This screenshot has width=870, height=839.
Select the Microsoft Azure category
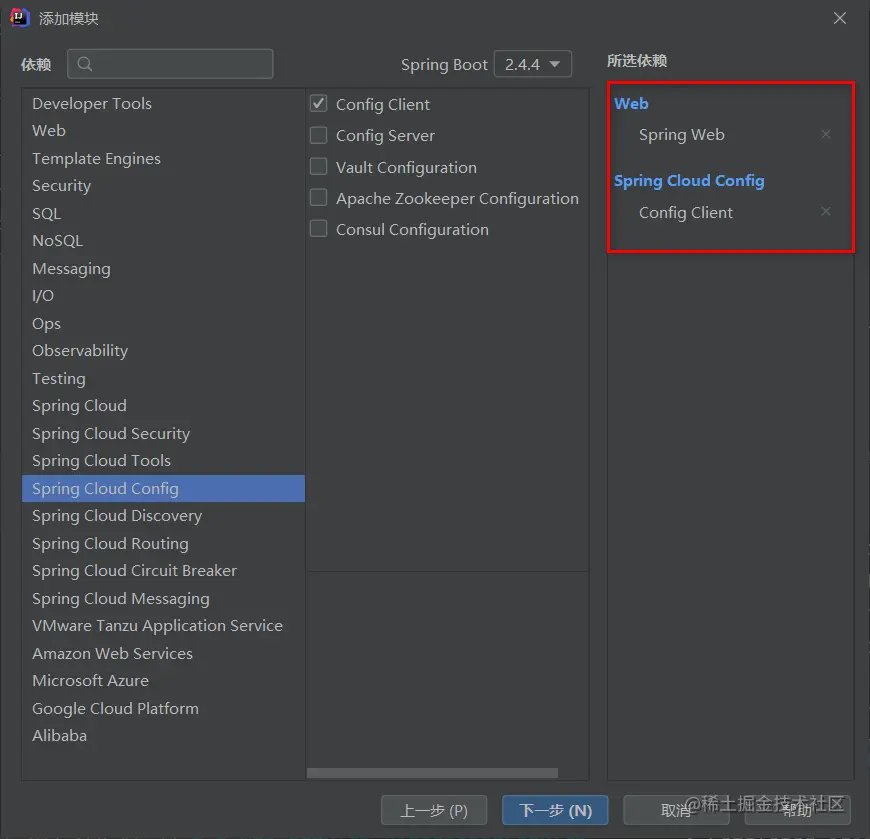tap(163, 680)
